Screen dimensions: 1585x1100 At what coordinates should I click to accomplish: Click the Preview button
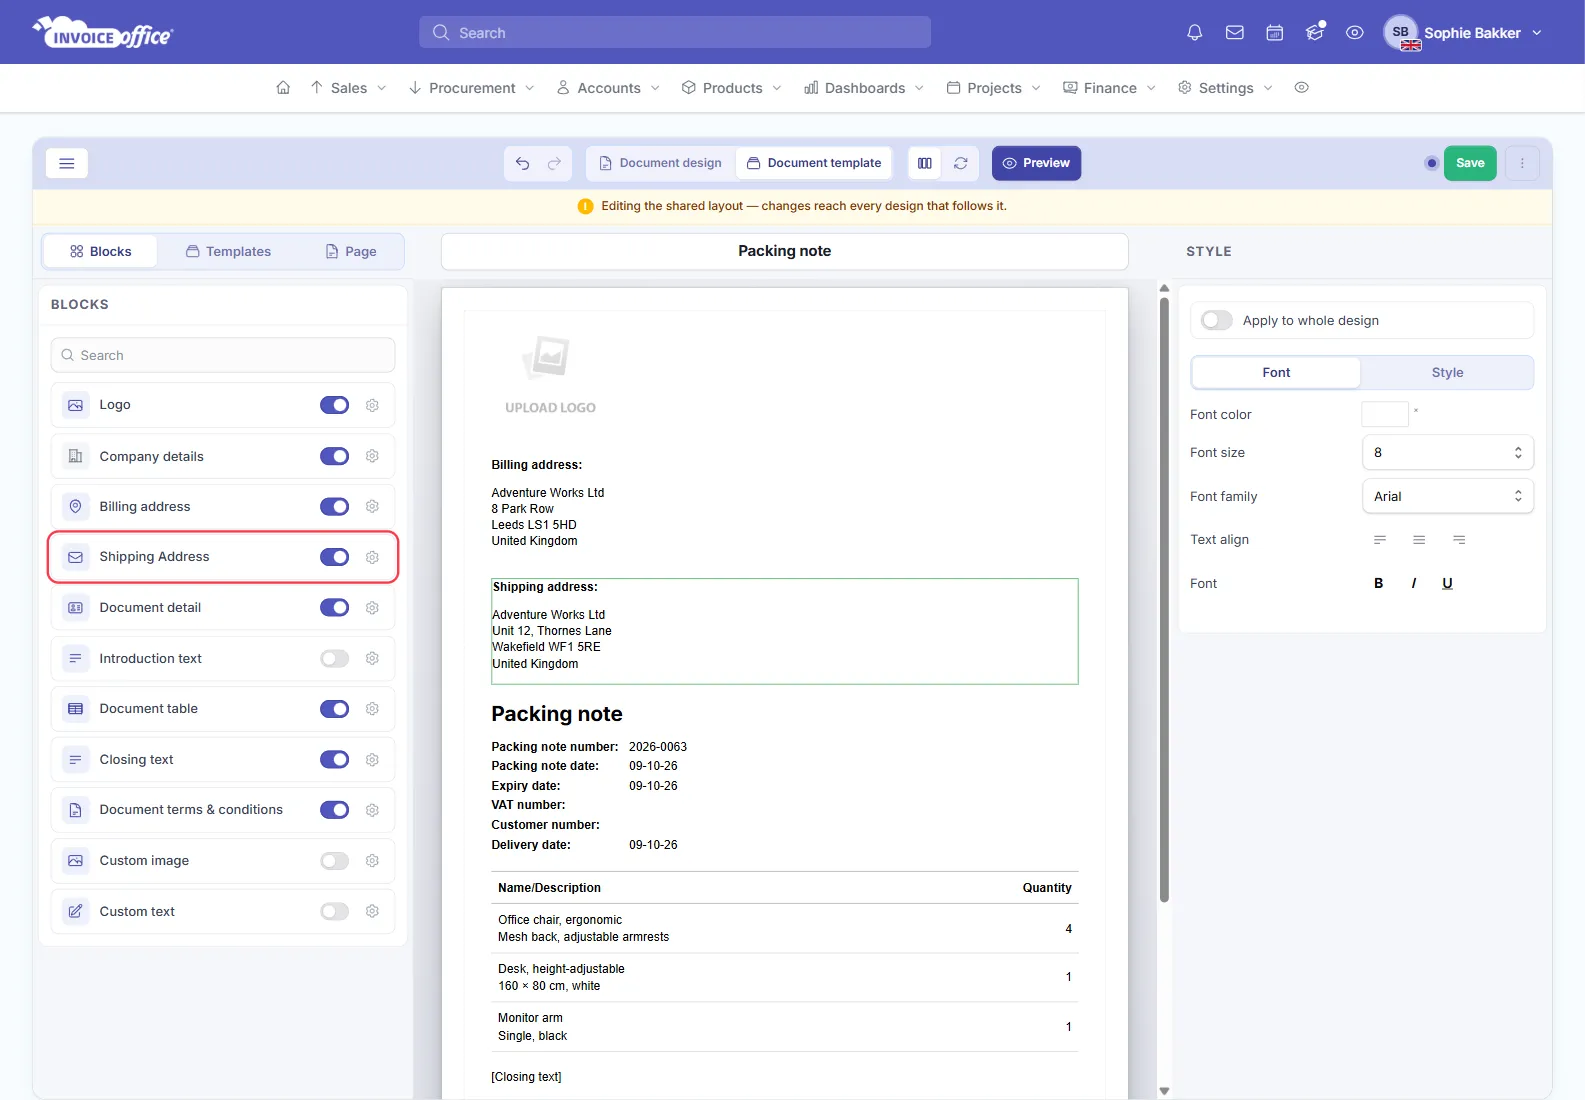click(x=1036, y=163)
